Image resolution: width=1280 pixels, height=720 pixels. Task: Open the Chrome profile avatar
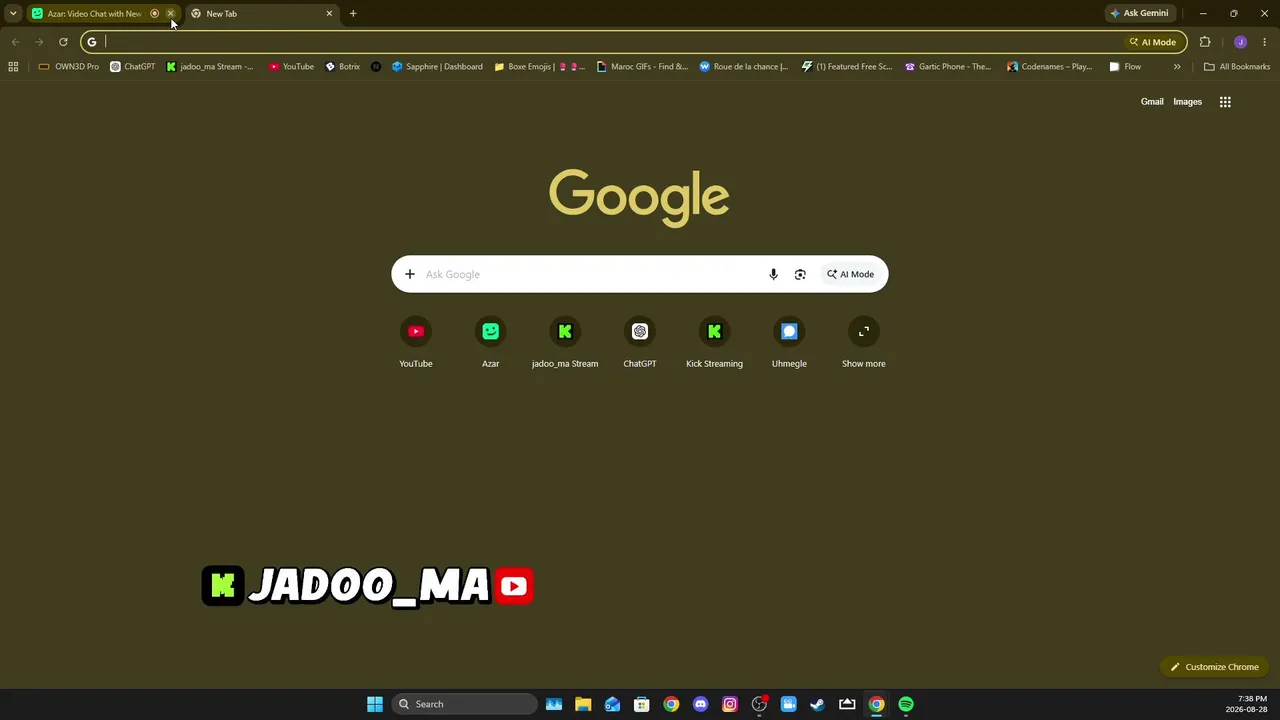1240,42
